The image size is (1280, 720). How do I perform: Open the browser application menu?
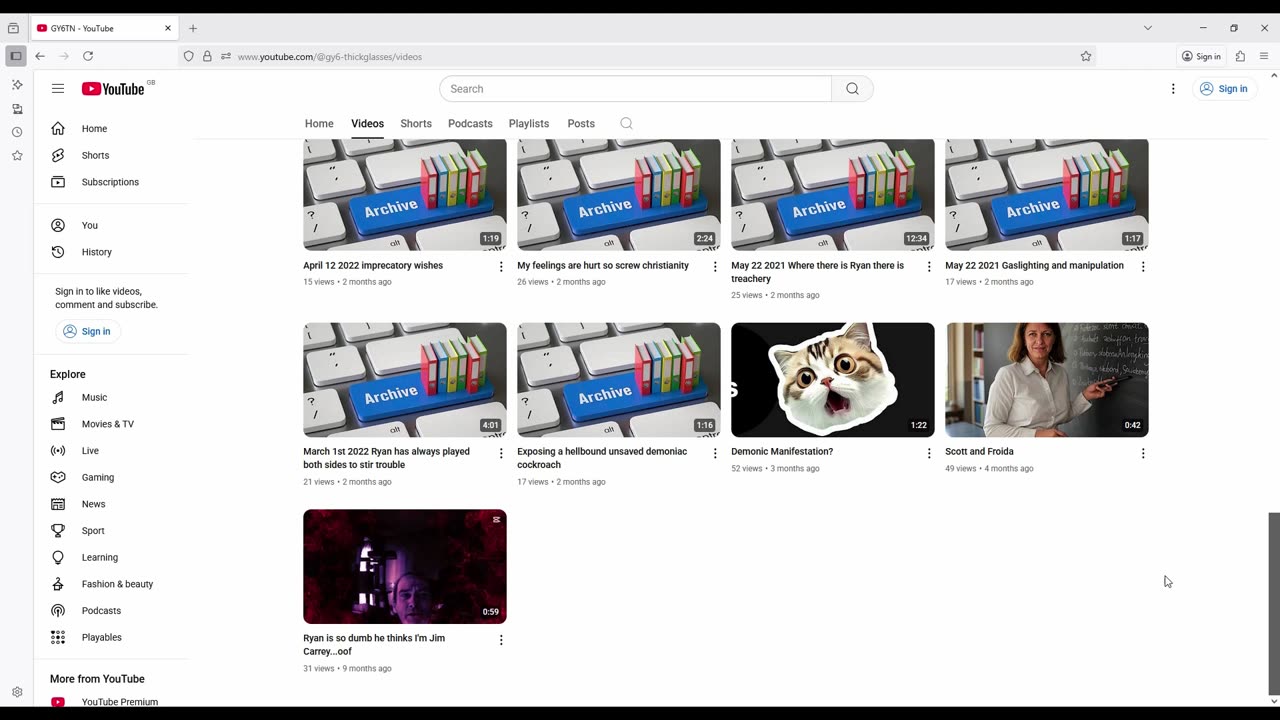[1264, 56]
